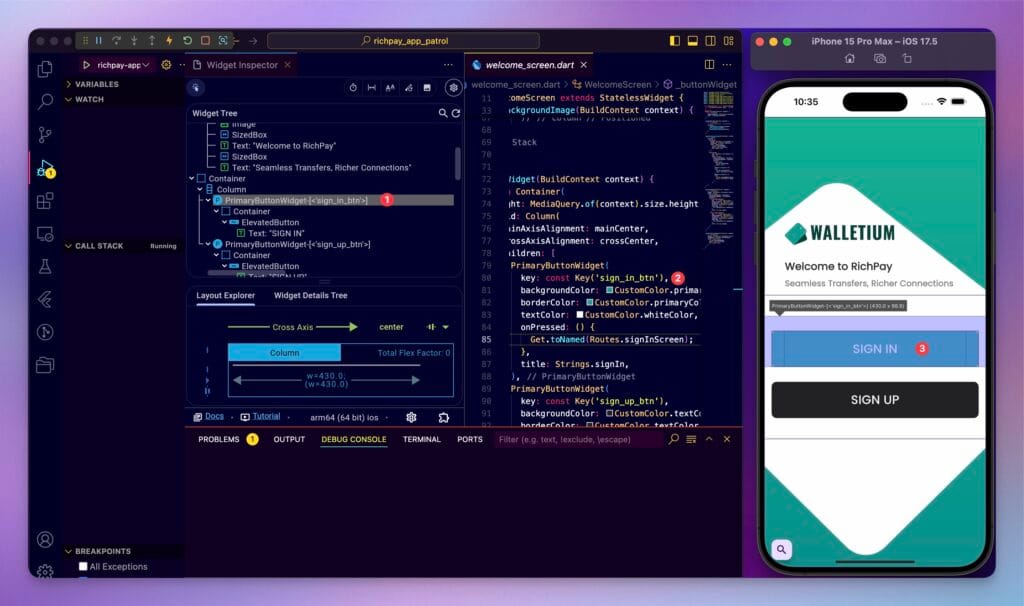
Task: Select Text 'Welcome to RichPay' tree row
Action: 283,146
